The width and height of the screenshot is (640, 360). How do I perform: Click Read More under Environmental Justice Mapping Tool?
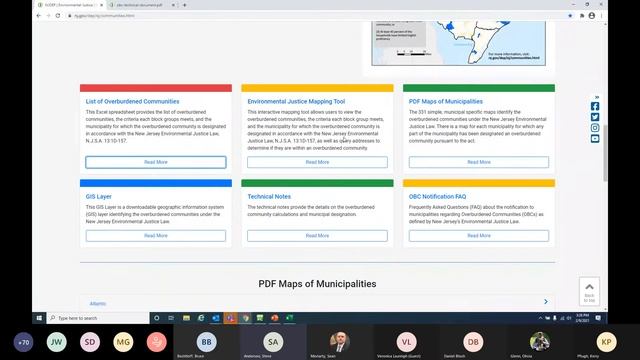point(317,162)
